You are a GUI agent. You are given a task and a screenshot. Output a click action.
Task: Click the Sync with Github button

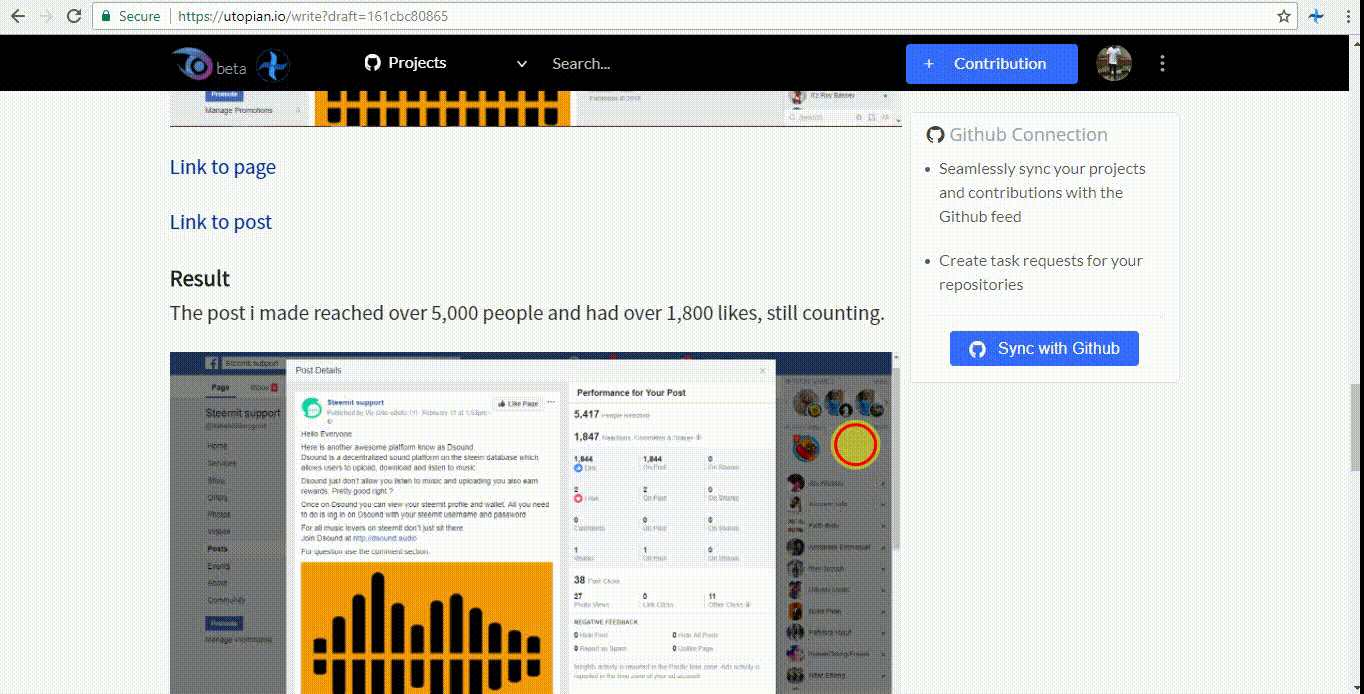coord(1044,348)
